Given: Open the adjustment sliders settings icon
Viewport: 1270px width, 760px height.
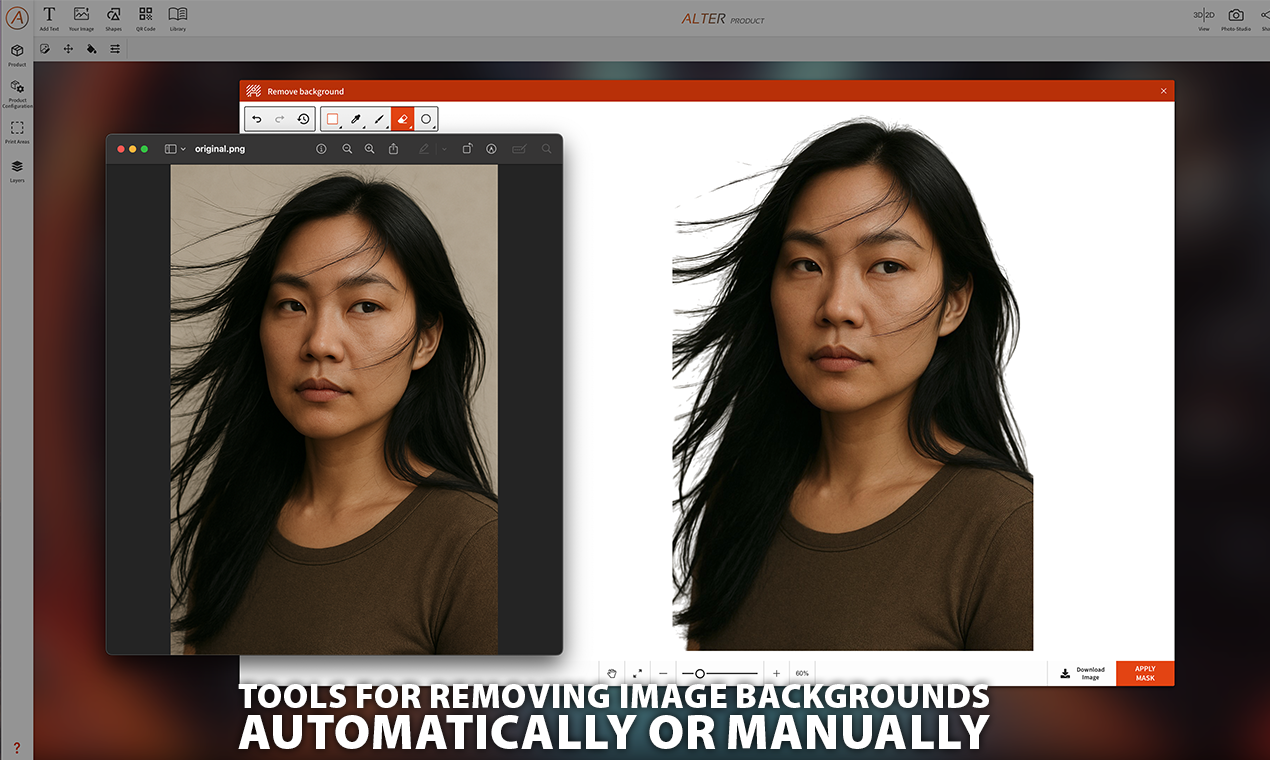Looking at the screenshot, I should point(115,48).
